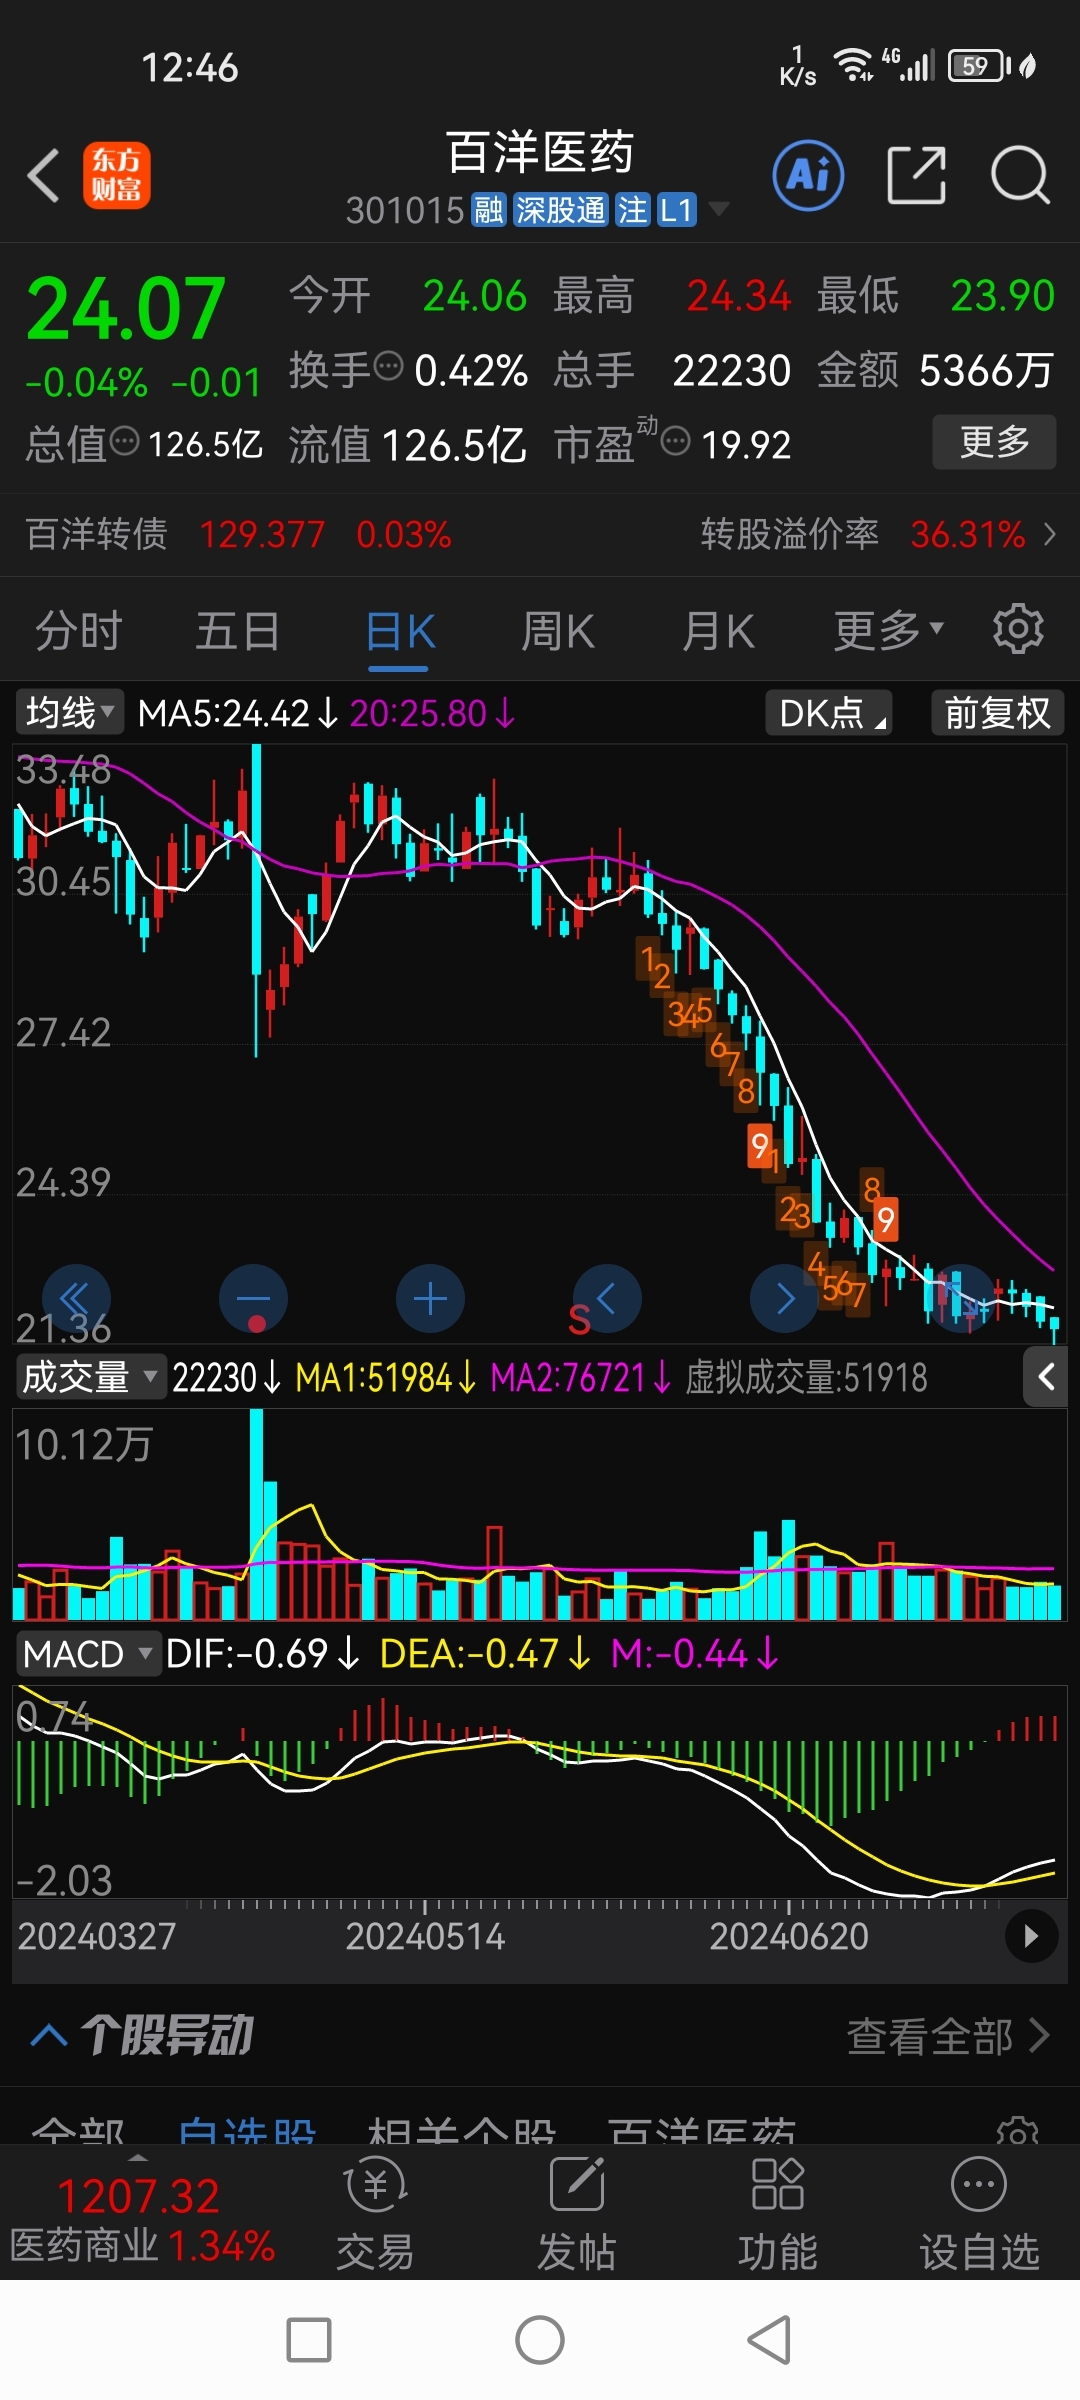Tap the red S sell signal marker
Viewport: 1080px width, 2400px height.
pyautogui.click(x=579, y=1320)
